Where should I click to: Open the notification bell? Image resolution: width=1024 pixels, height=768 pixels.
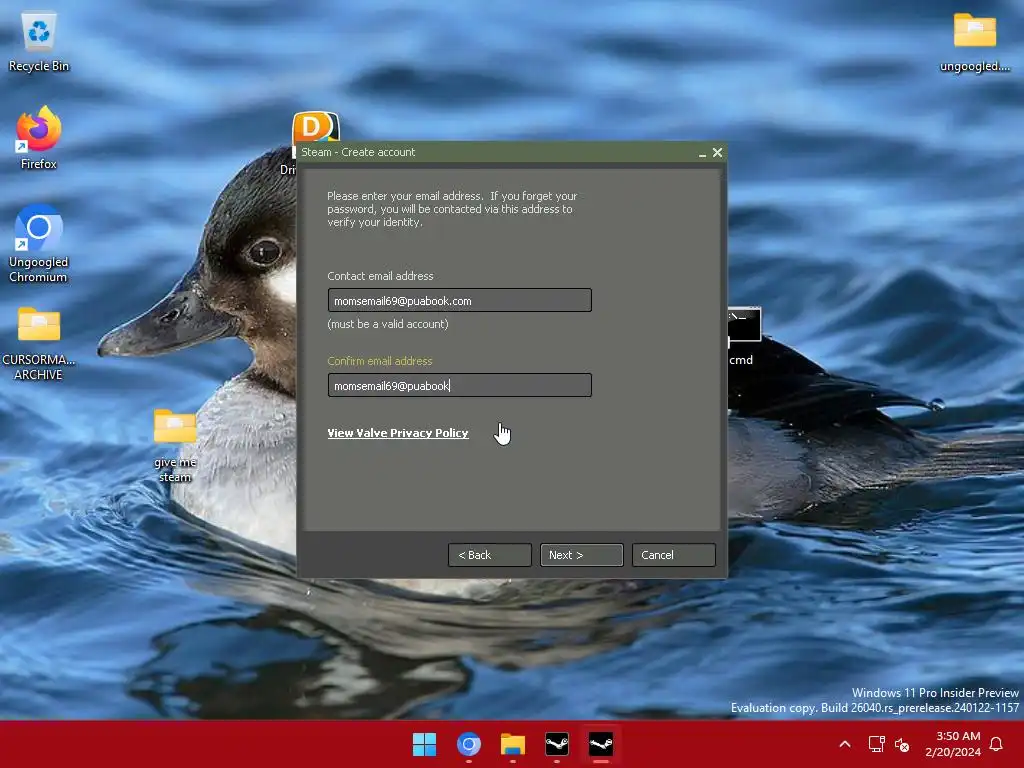[x=996, y=744]
